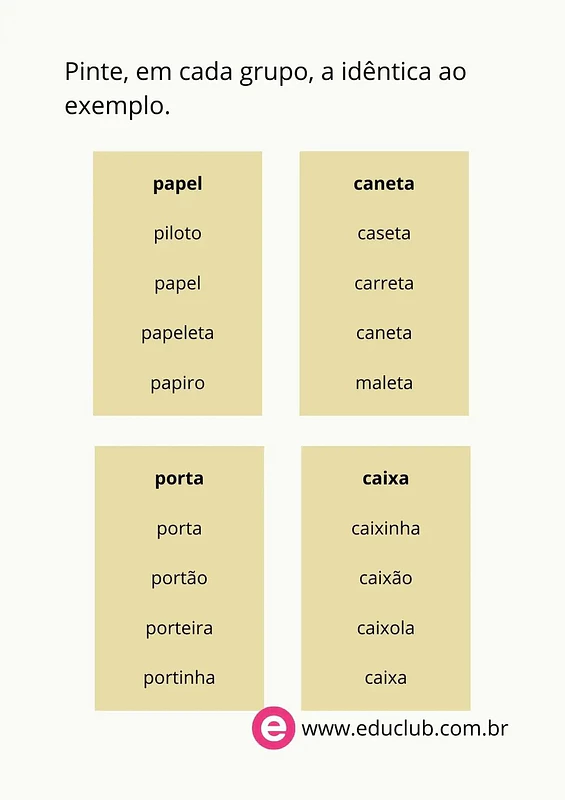Screen dimensions: 565x800
Task: Select the word caixão
Action: tap(386, 578)
